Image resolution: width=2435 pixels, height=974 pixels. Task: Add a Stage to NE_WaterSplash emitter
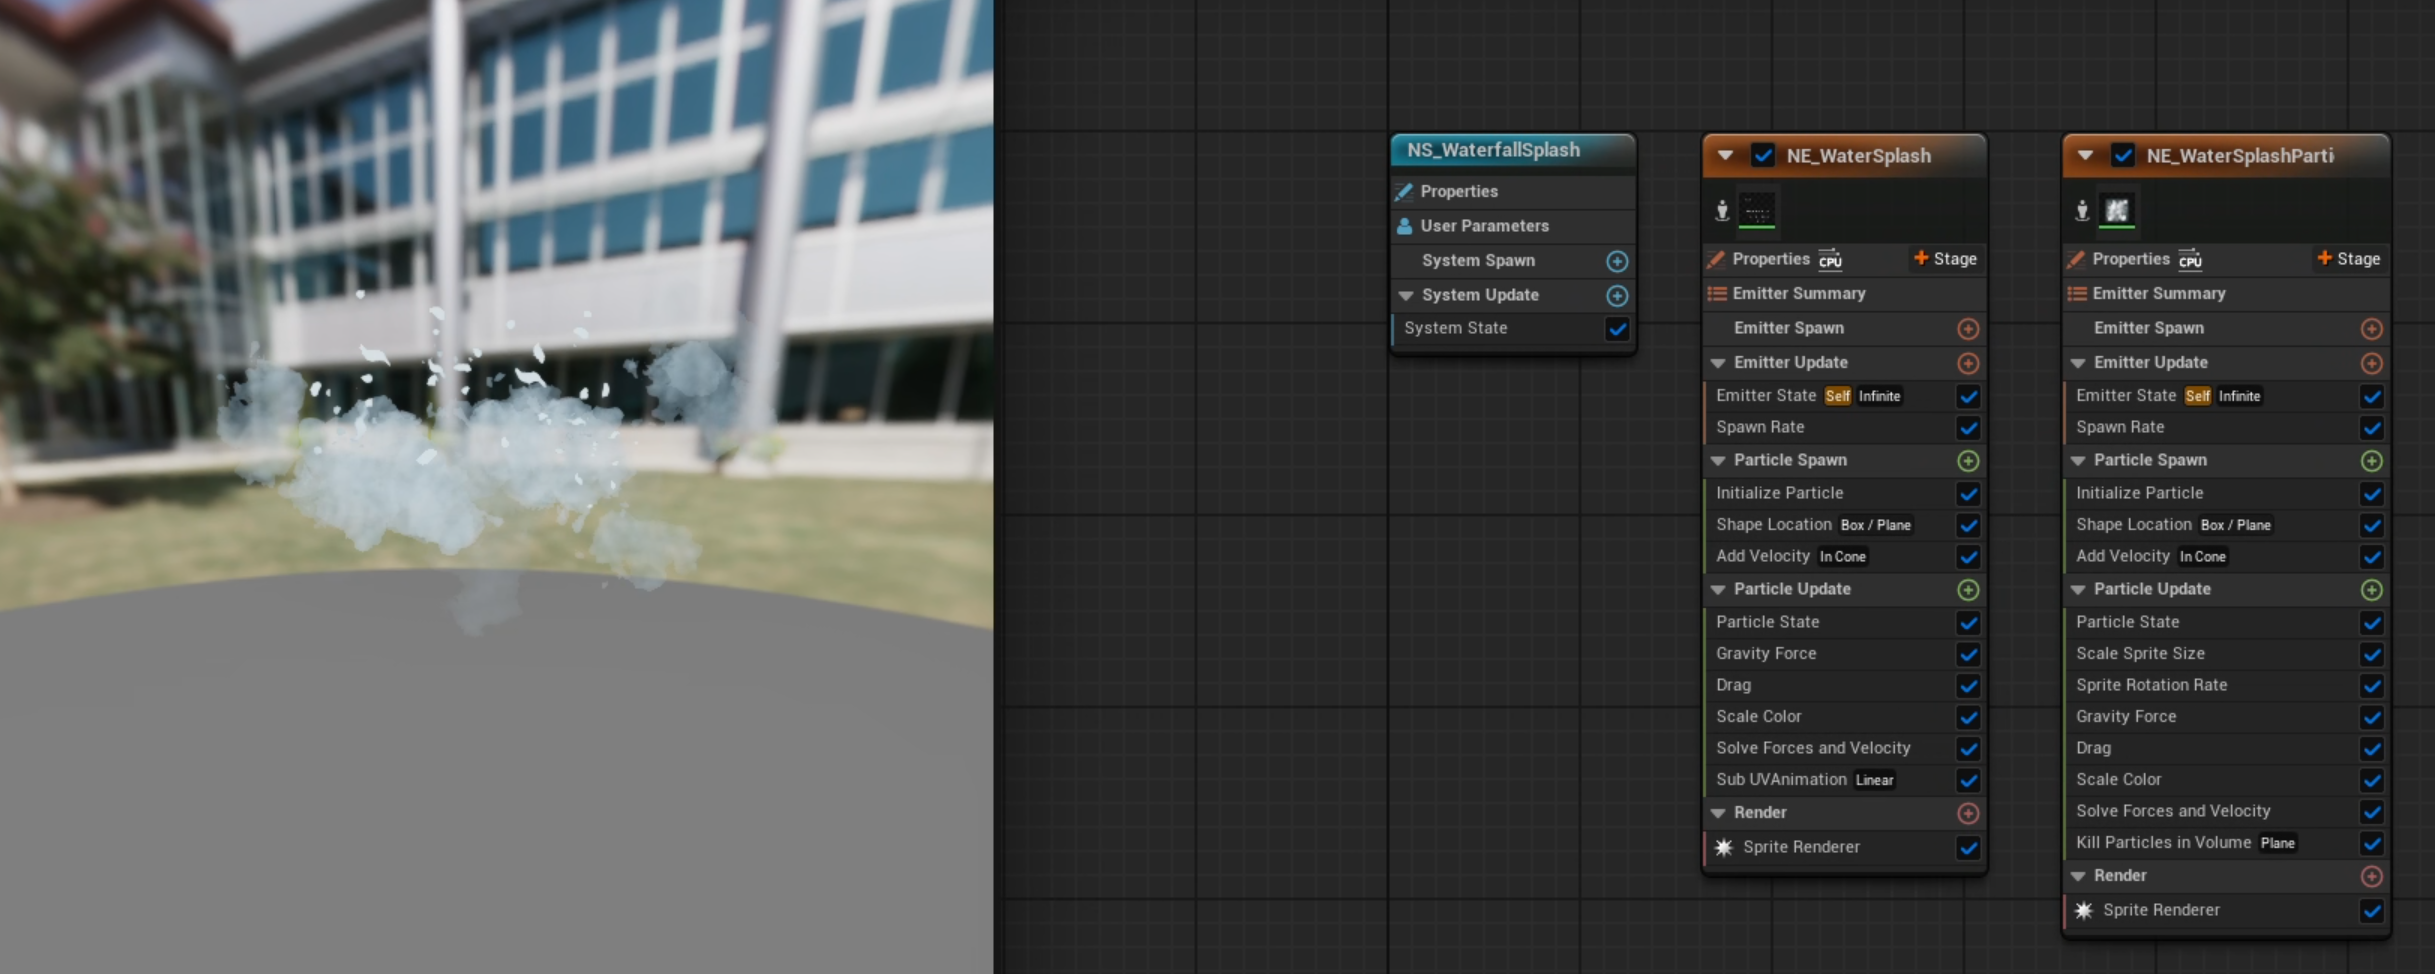click(x=1945, y=259)
